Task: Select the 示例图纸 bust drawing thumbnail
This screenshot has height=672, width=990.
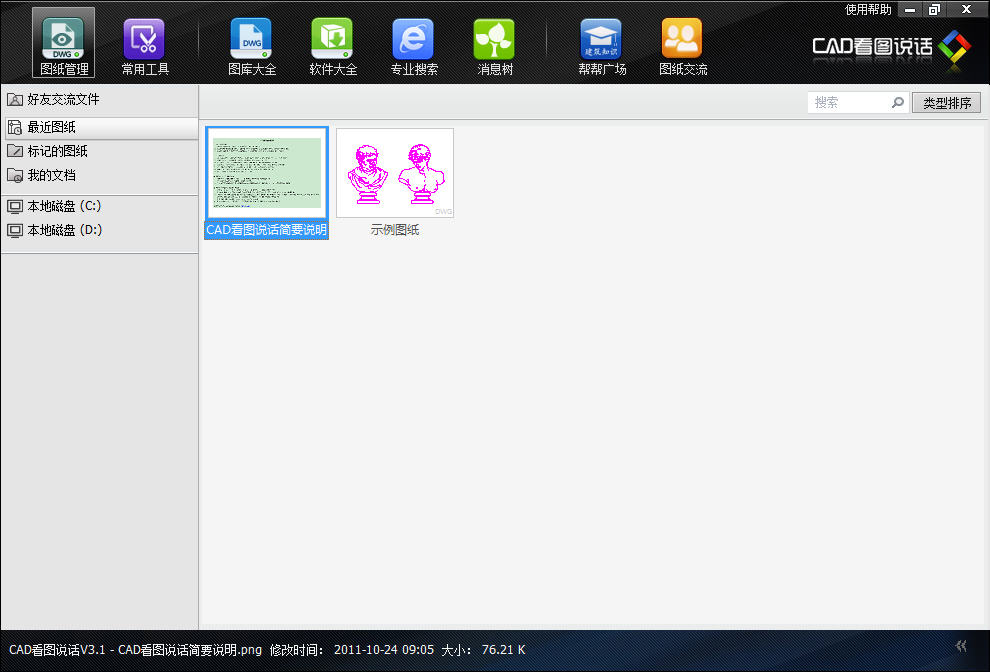Action: coord(395,173)
